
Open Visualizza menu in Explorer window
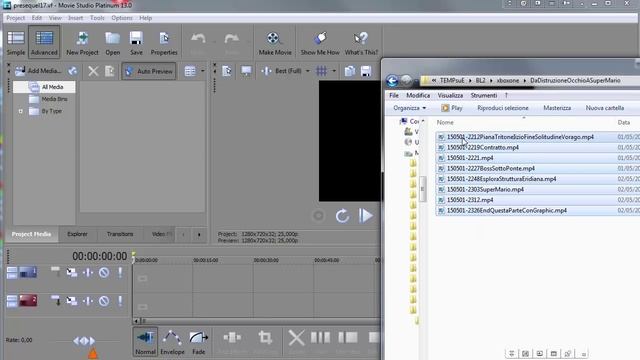pyautogui.click(x=450, y=96)
